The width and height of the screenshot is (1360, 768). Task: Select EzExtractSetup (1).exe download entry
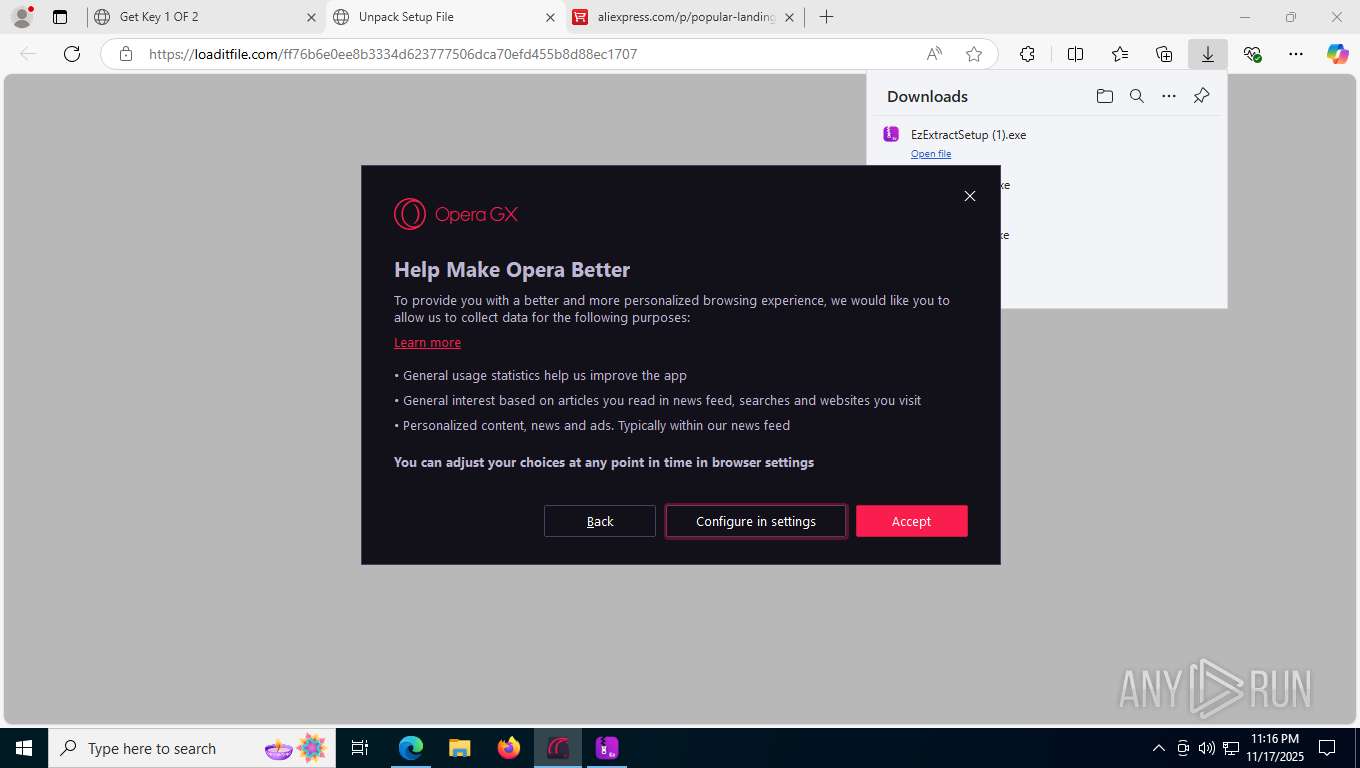(x=1044, y=142)
